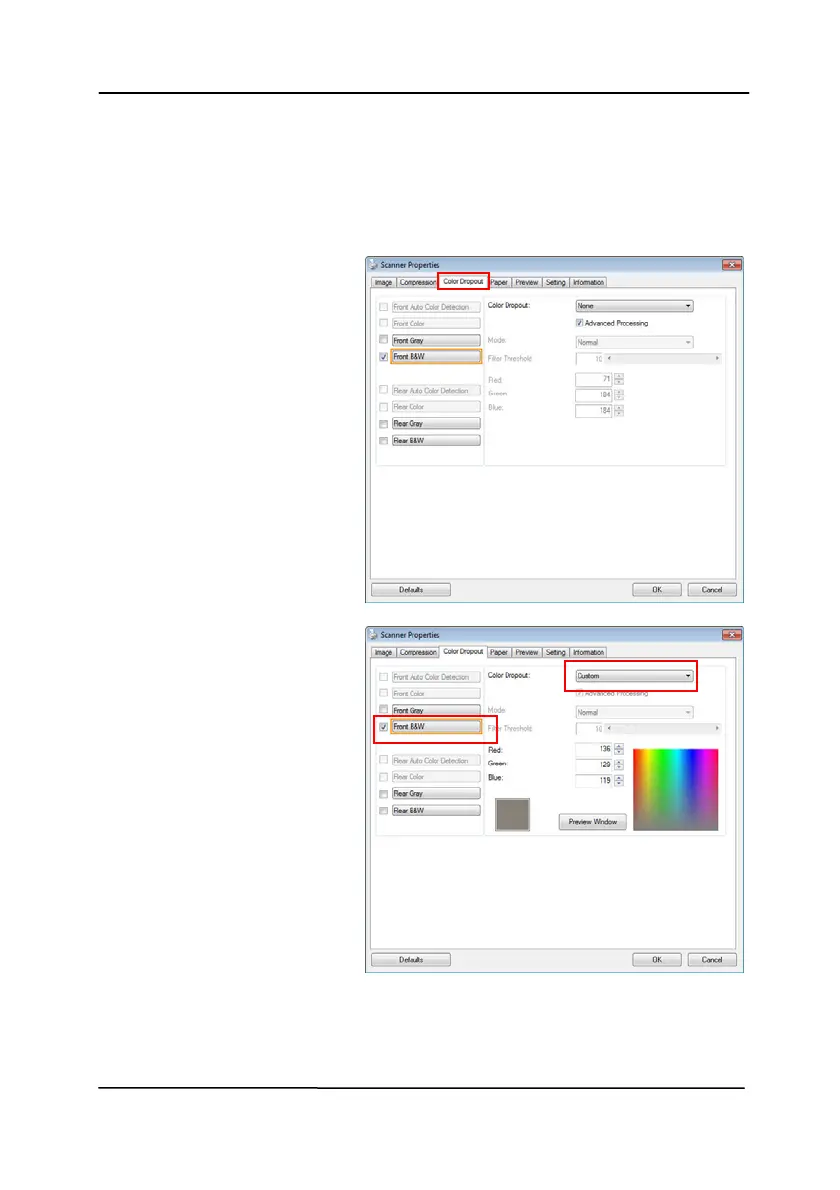
Task: Tick the Front Gray checkbox in lower dialog
Action: tap(383, 710)
